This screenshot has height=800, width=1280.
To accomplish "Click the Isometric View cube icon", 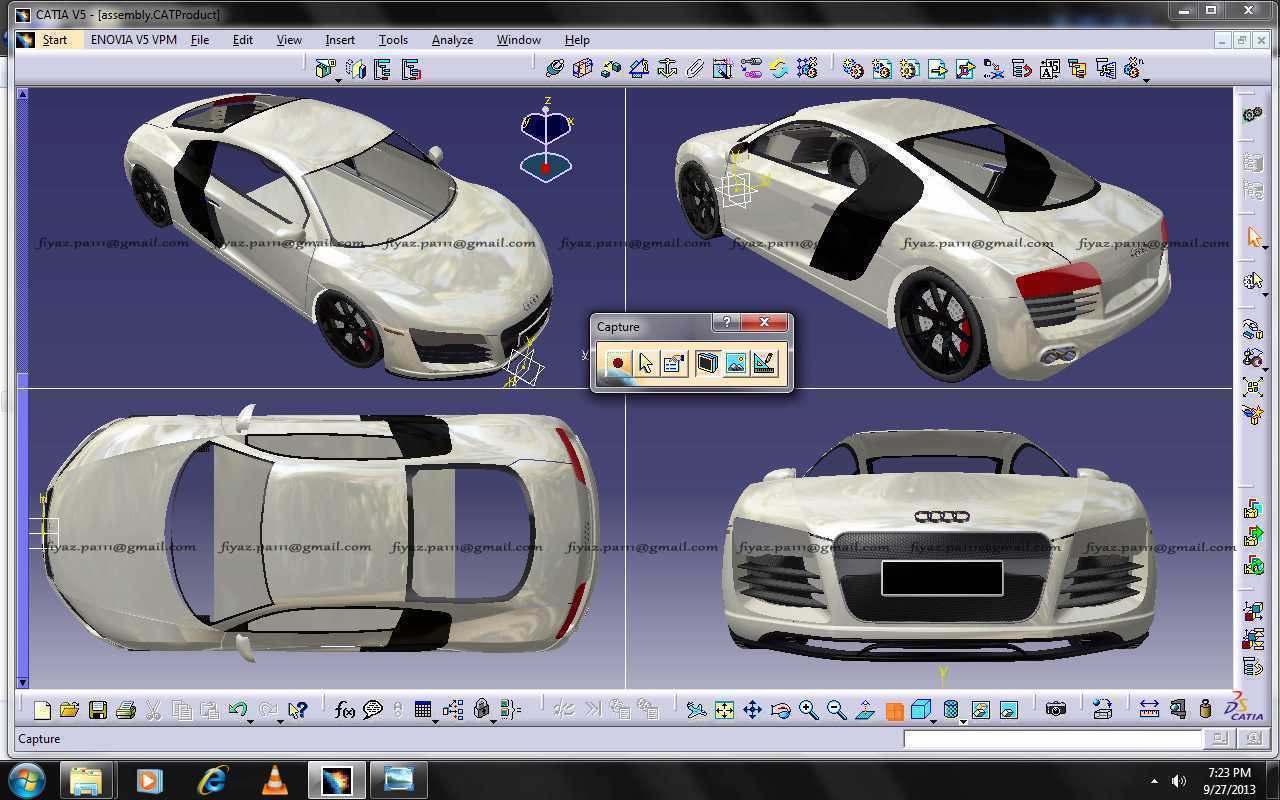I will tap(921, 709).
